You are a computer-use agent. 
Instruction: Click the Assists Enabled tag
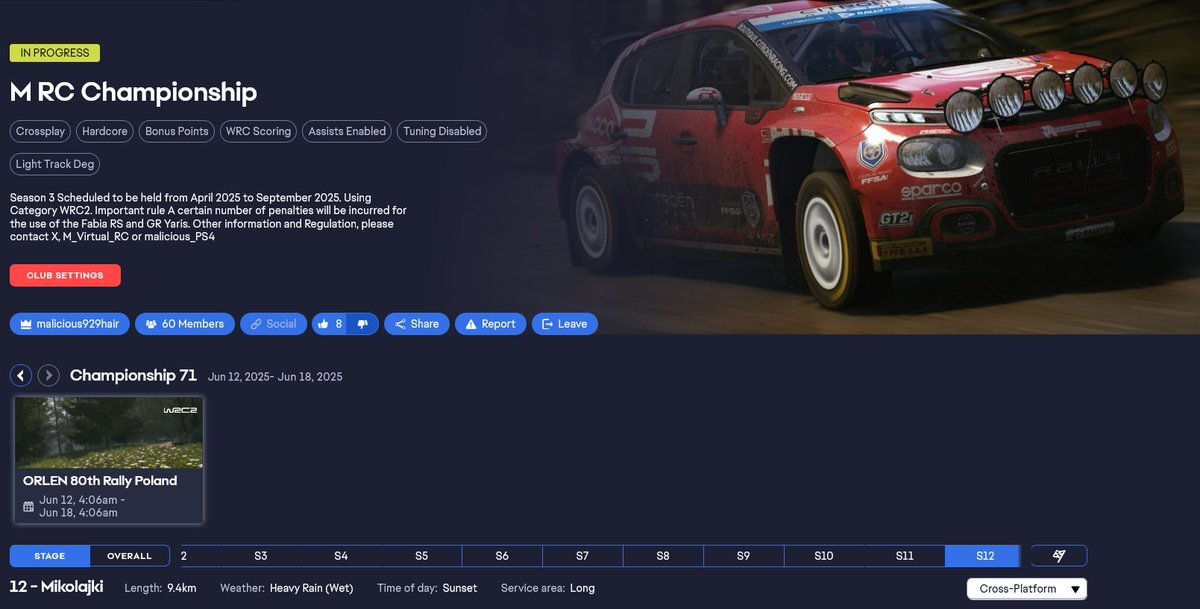[347, 131]
